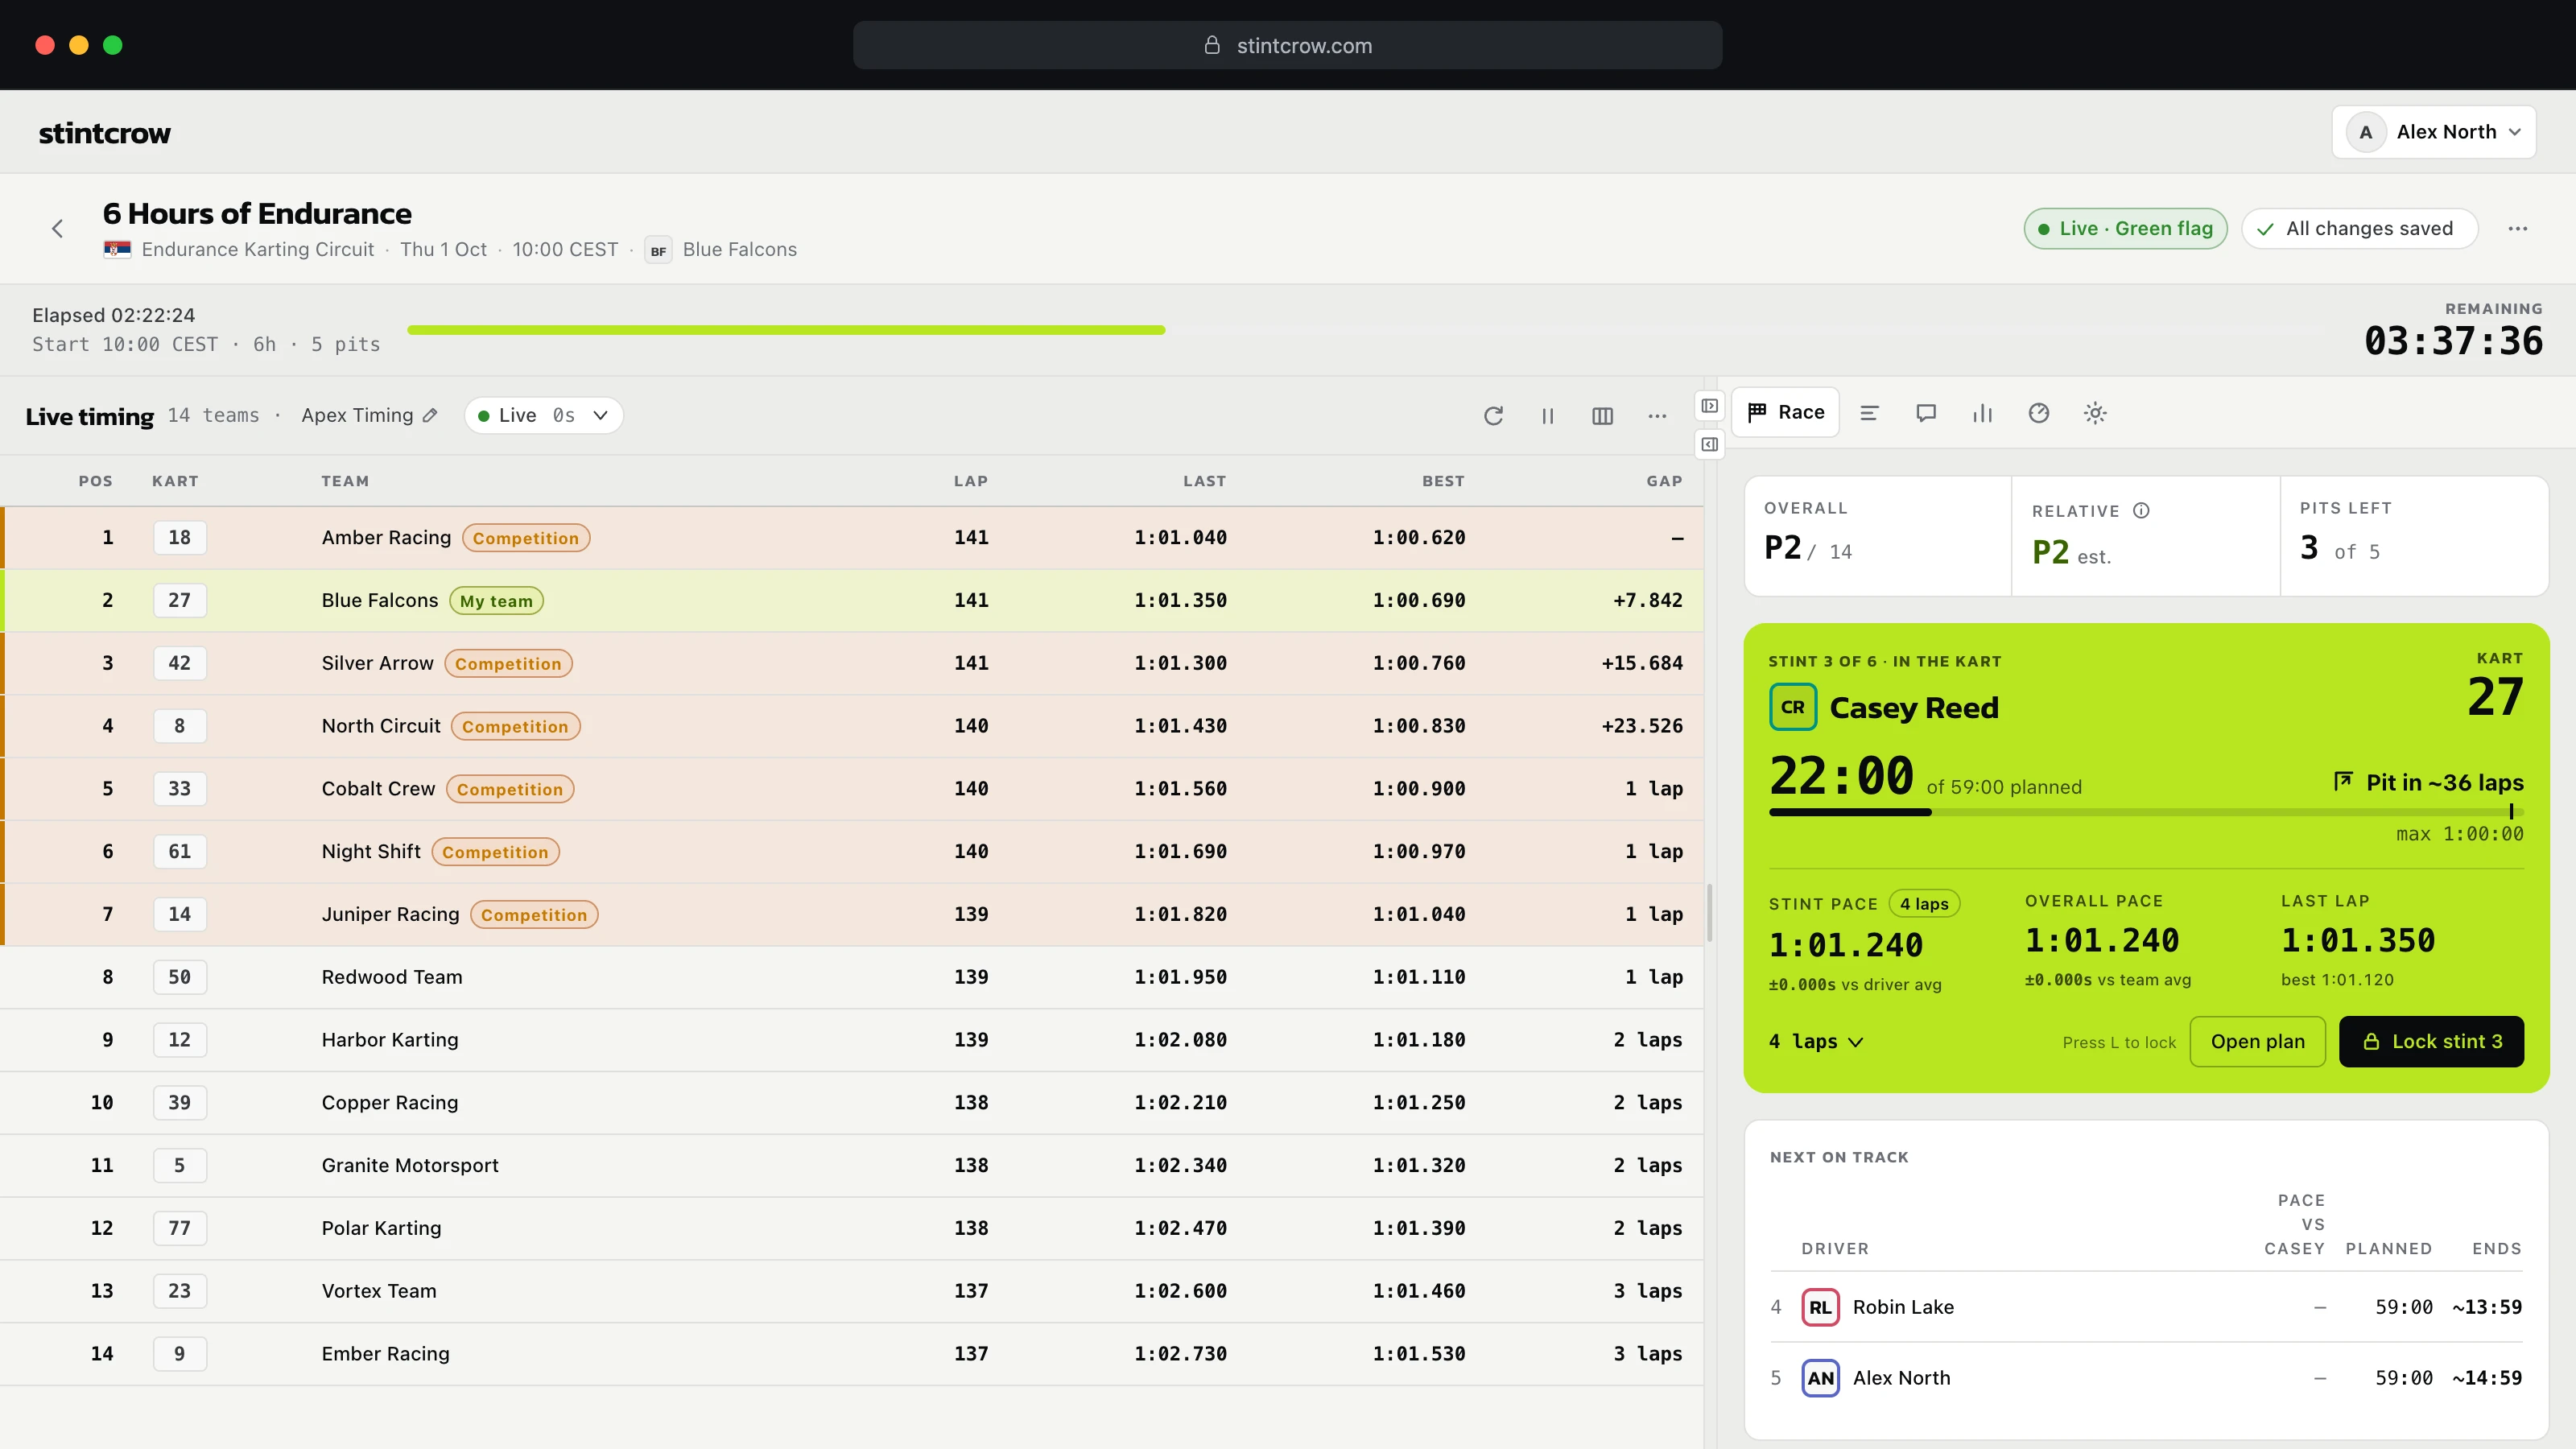
Task: Toggle the Competition tag on Juniper Racing
Action: click(534, 915)
